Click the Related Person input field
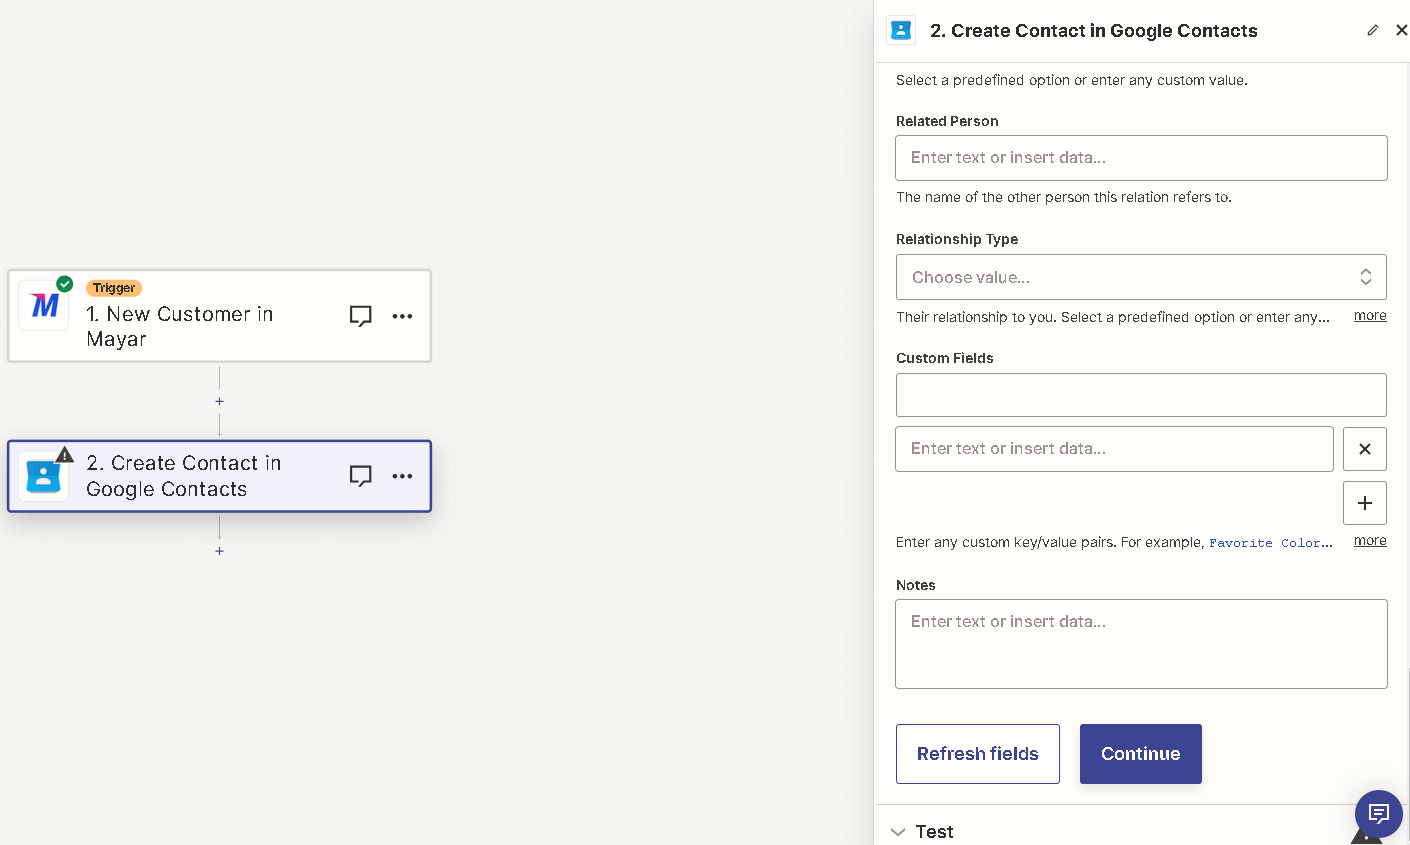 point(1141,158)
